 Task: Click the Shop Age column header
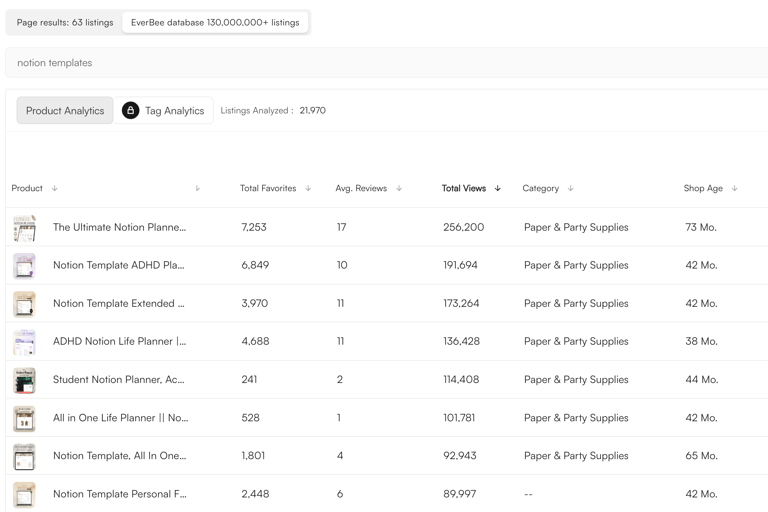[703, 188]
